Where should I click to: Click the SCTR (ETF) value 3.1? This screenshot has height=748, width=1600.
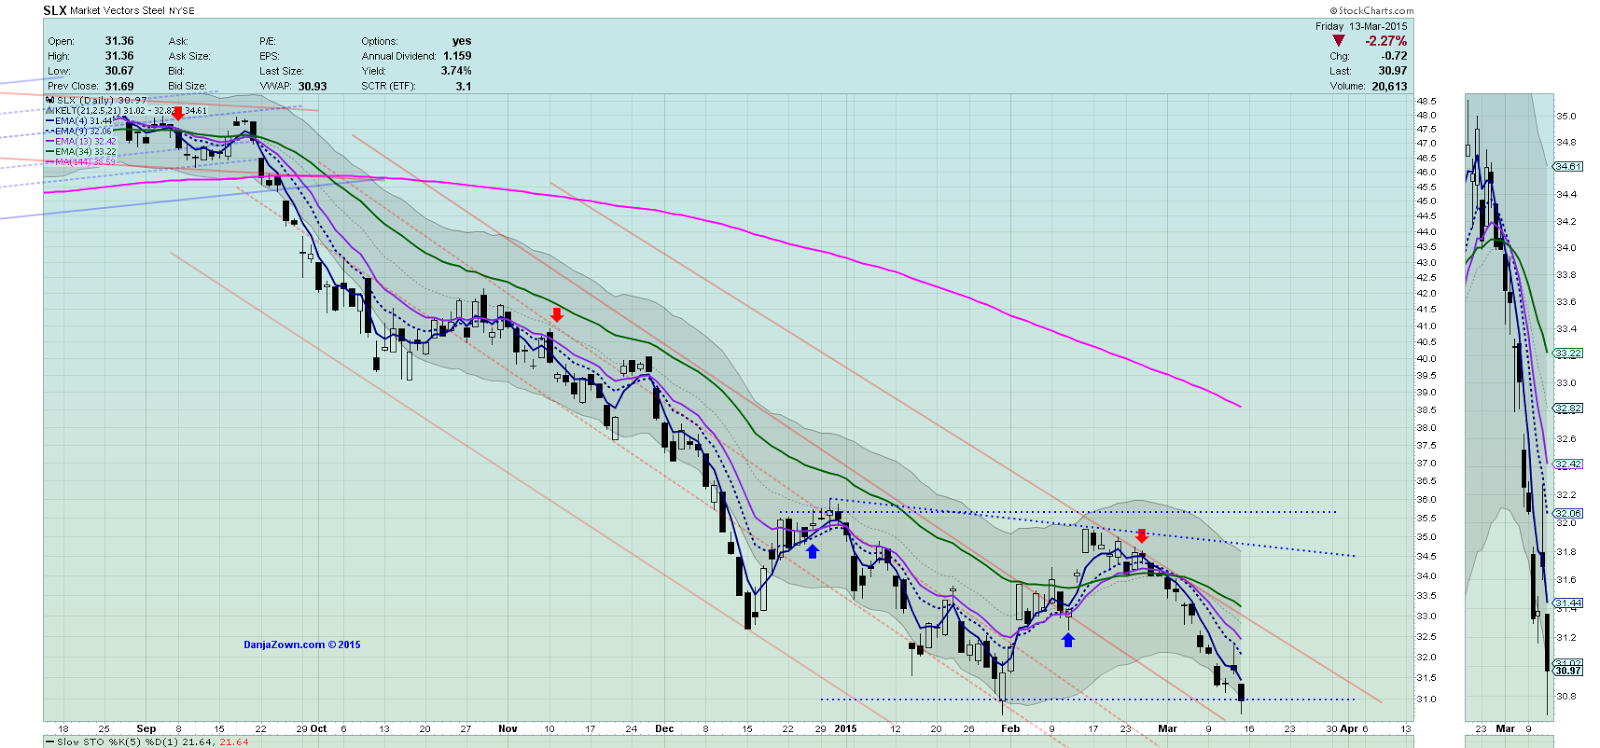[463, 86]
